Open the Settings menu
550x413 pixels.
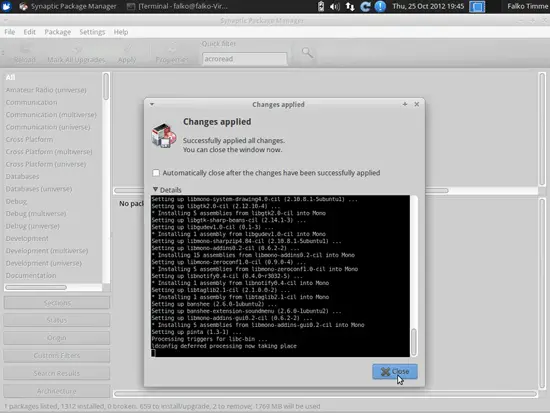click(92, 32)
